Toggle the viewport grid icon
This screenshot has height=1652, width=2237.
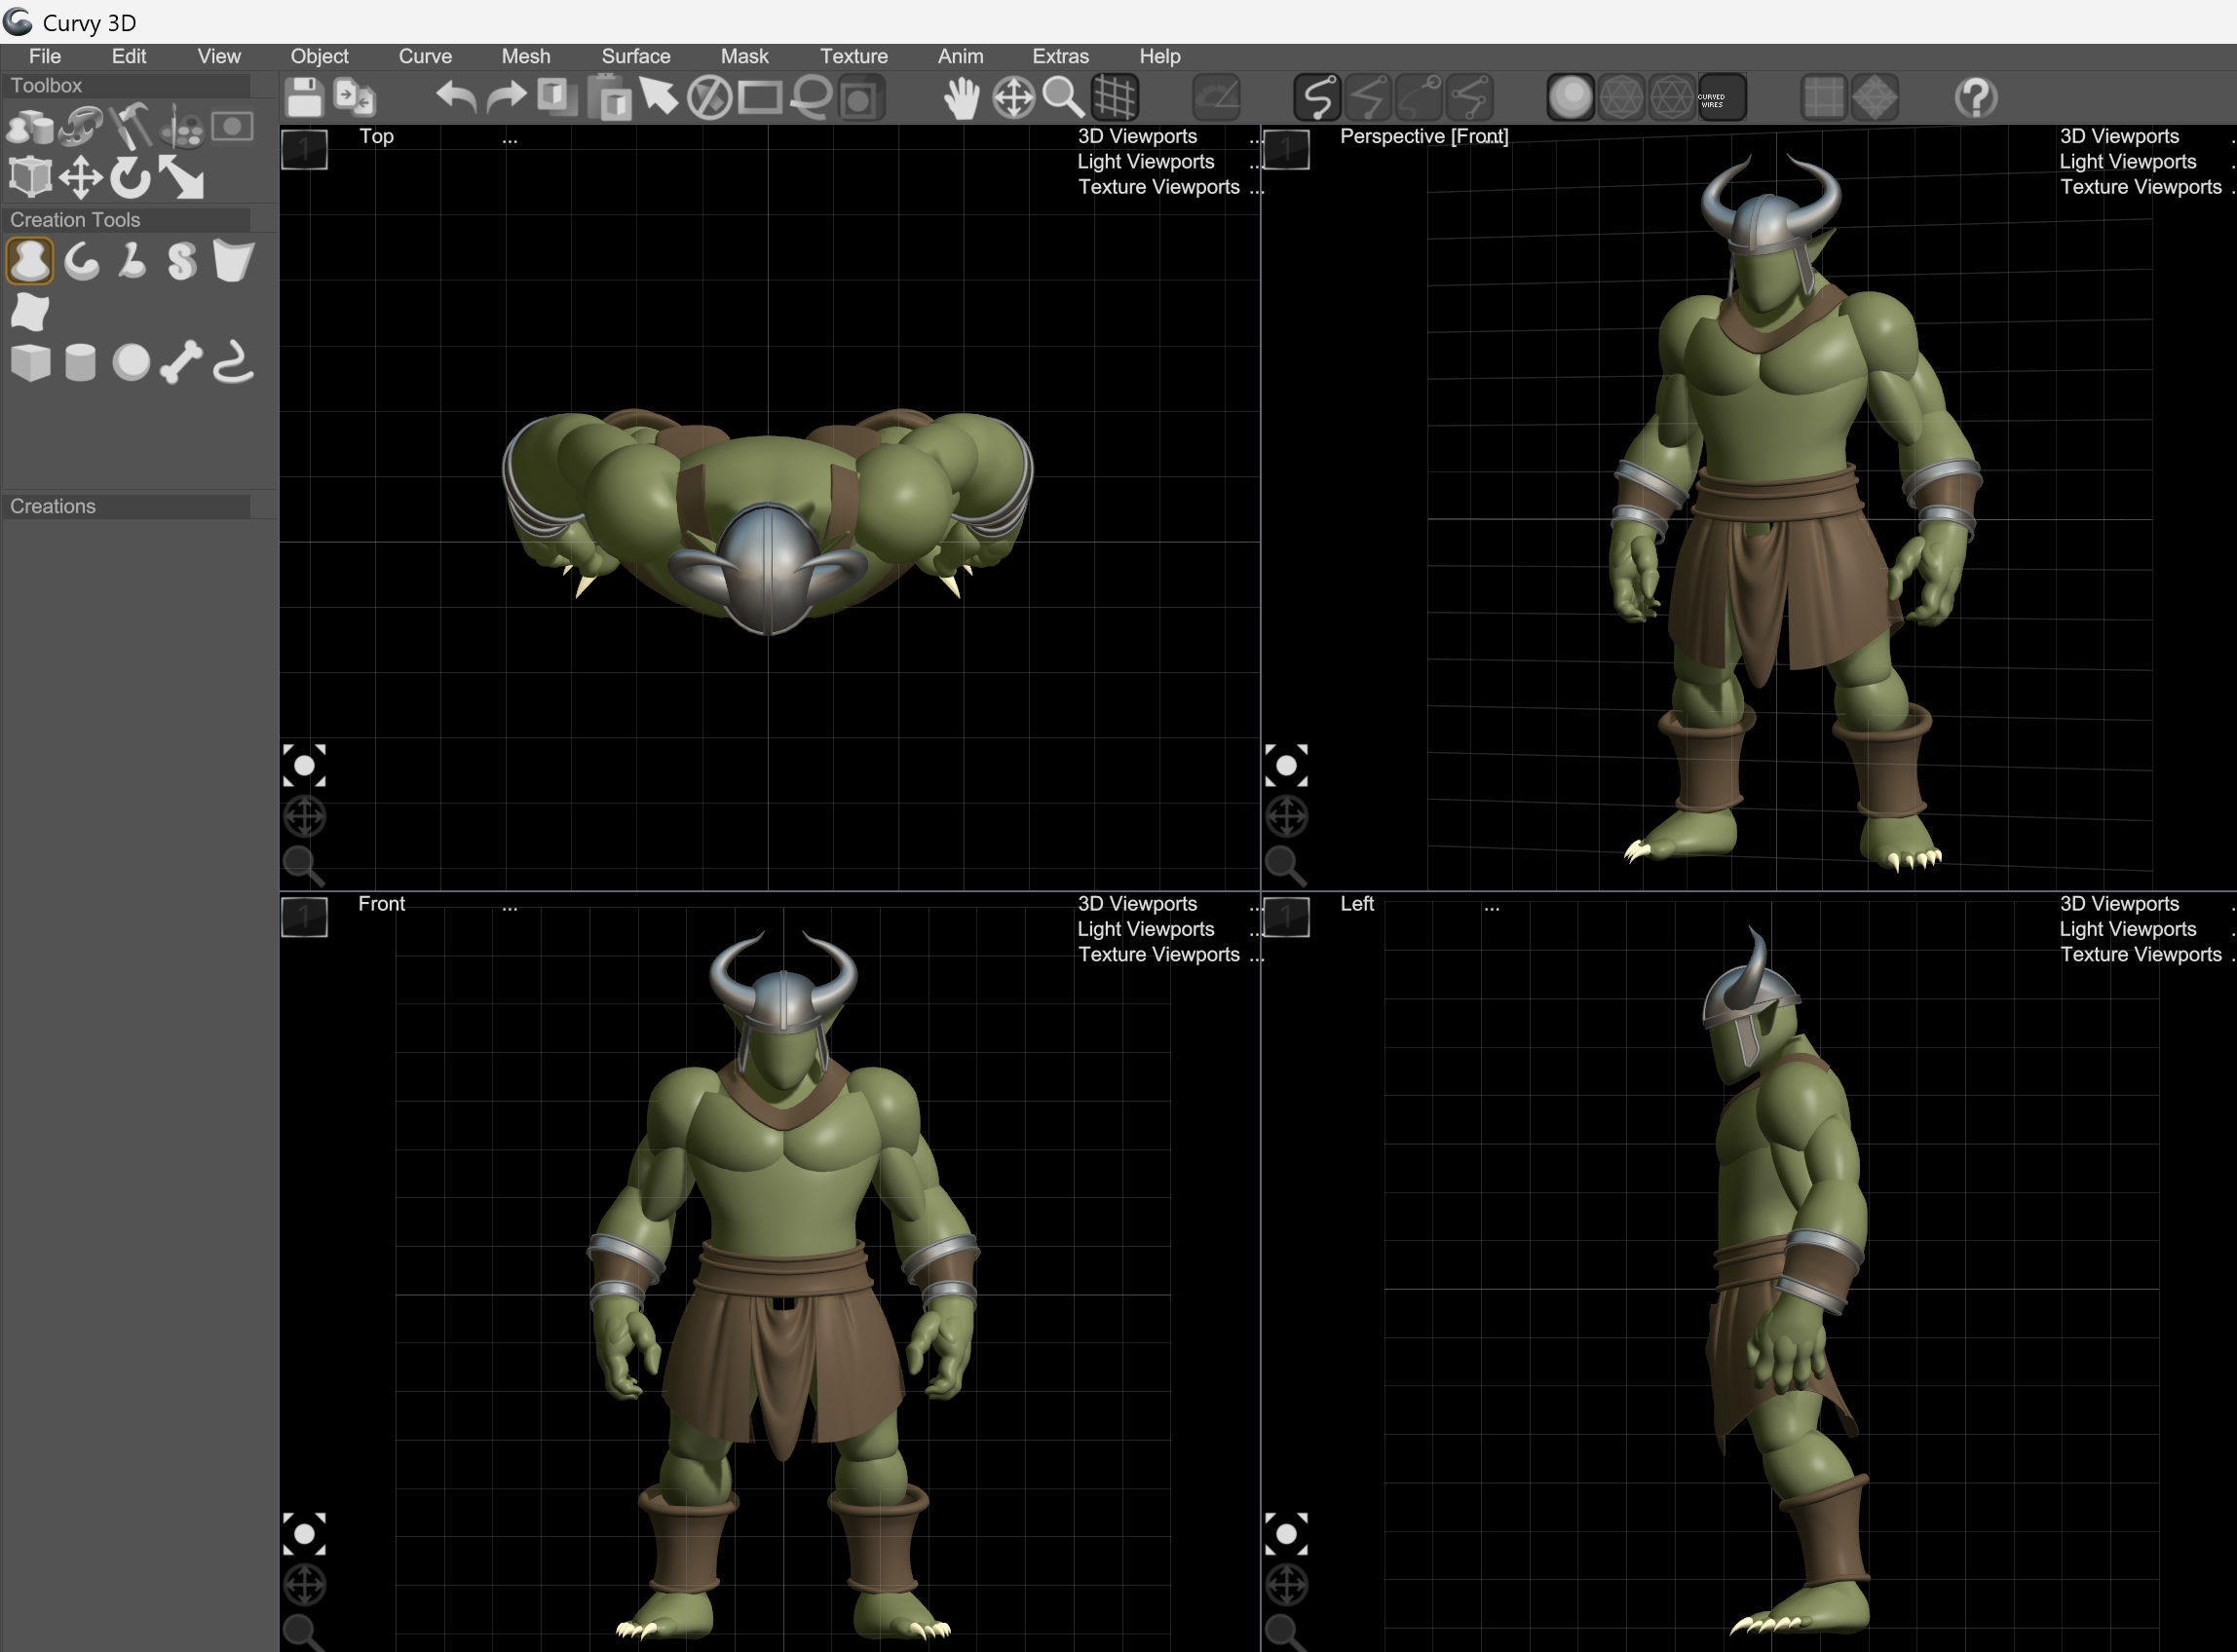(1114, 98)
